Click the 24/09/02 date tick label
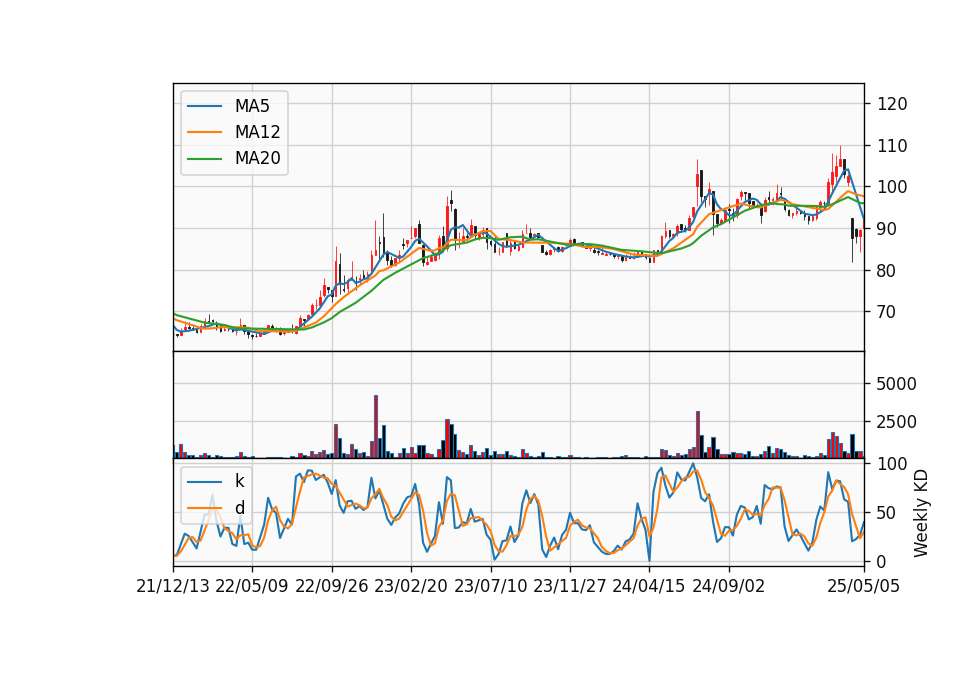The image size is (960, 690). [729, 586]
